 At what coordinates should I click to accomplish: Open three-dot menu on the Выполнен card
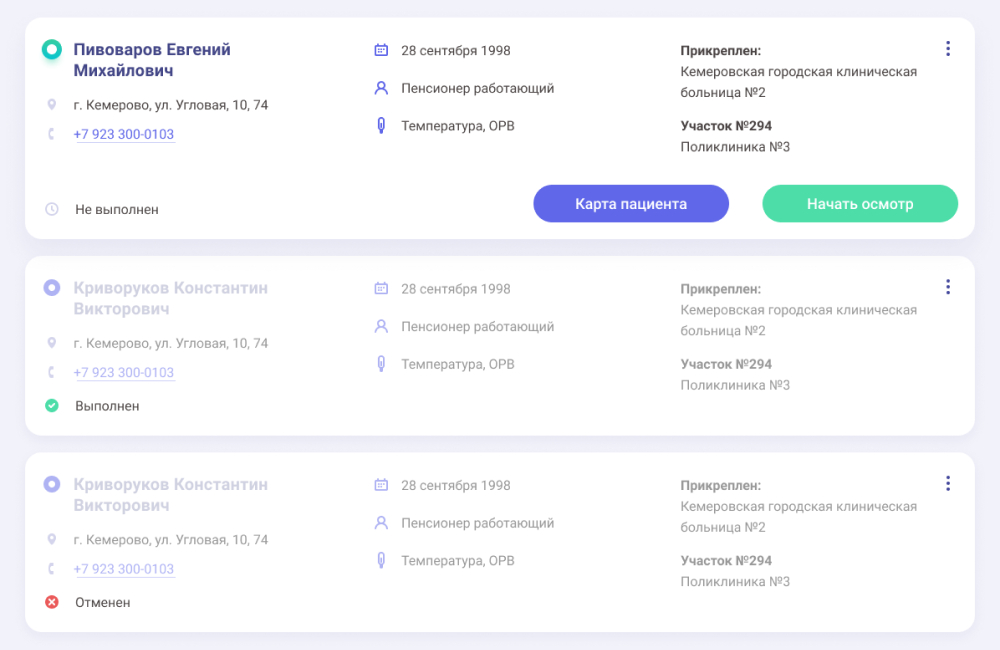pos(947,287)
